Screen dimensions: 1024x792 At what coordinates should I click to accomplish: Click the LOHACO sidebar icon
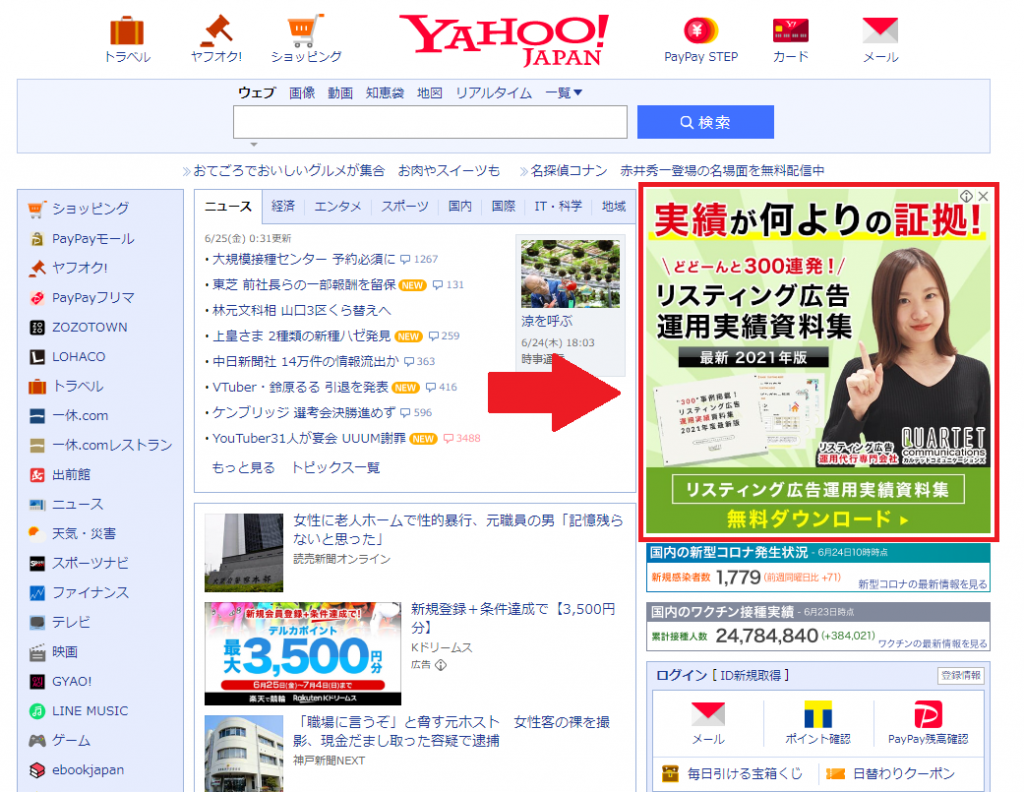pyautogui.click(x=37, y=356)
